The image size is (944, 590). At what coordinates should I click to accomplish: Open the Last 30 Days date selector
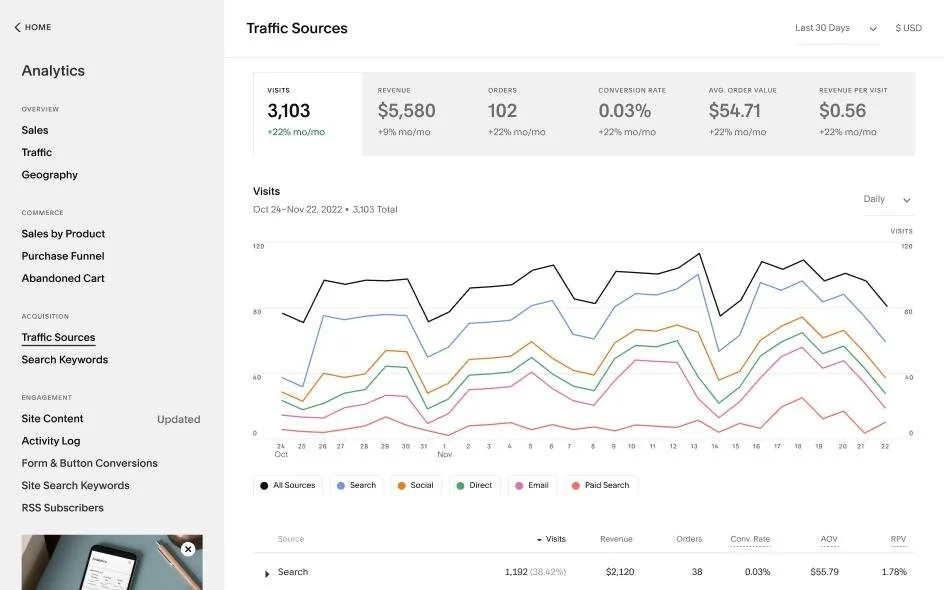(x=834, y=28)
